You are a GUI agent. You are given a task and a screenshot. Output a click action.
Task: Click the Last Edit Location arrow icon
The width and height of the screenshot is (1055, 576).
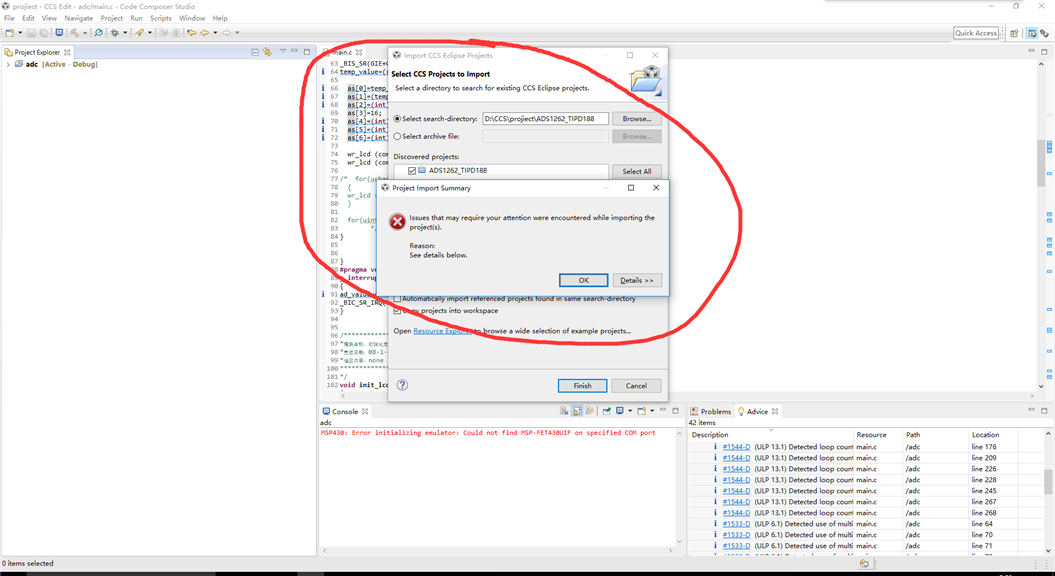(192, 32)
